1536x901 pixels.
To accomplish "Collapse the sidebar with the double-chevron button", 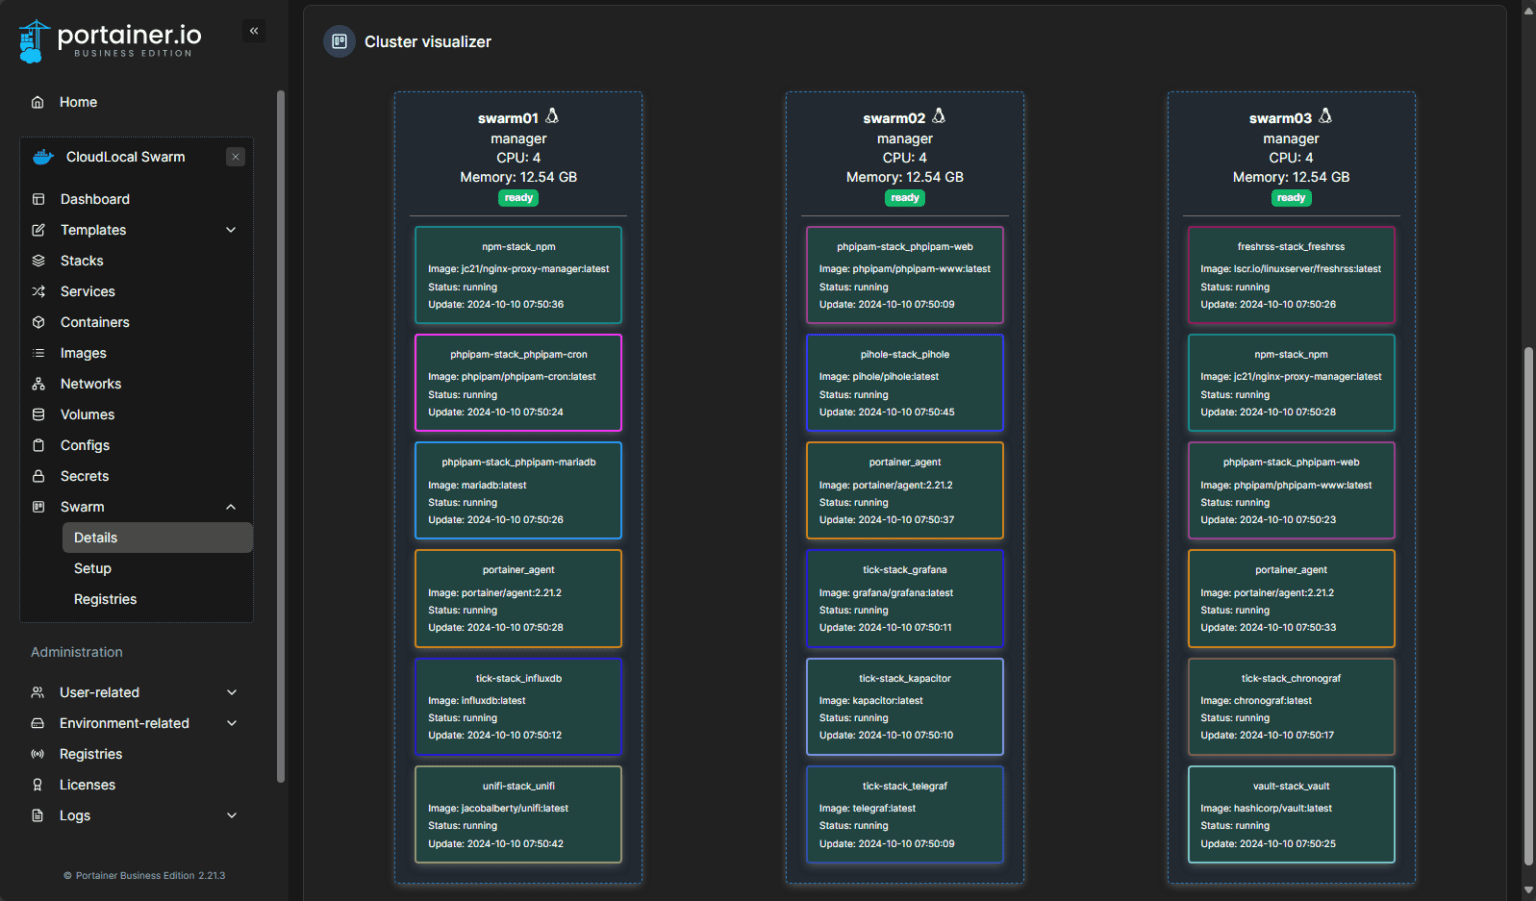I will pyautogui.click(x=253, y=31).
